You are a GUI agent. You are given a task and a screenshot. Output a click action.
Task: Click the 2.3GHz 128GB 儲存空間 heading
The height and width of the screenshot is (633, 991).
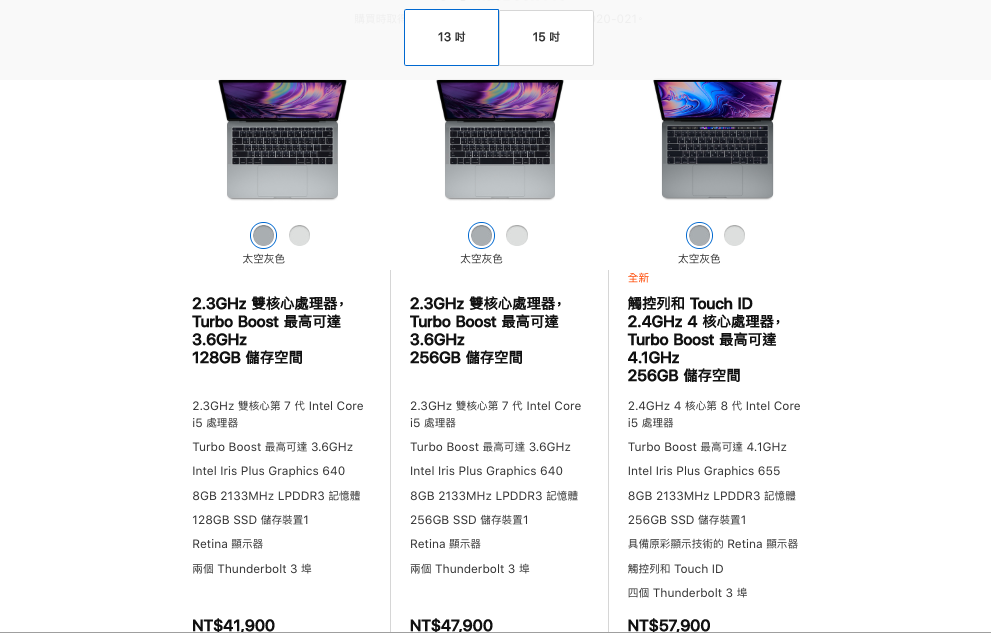(x=269, y=330)
